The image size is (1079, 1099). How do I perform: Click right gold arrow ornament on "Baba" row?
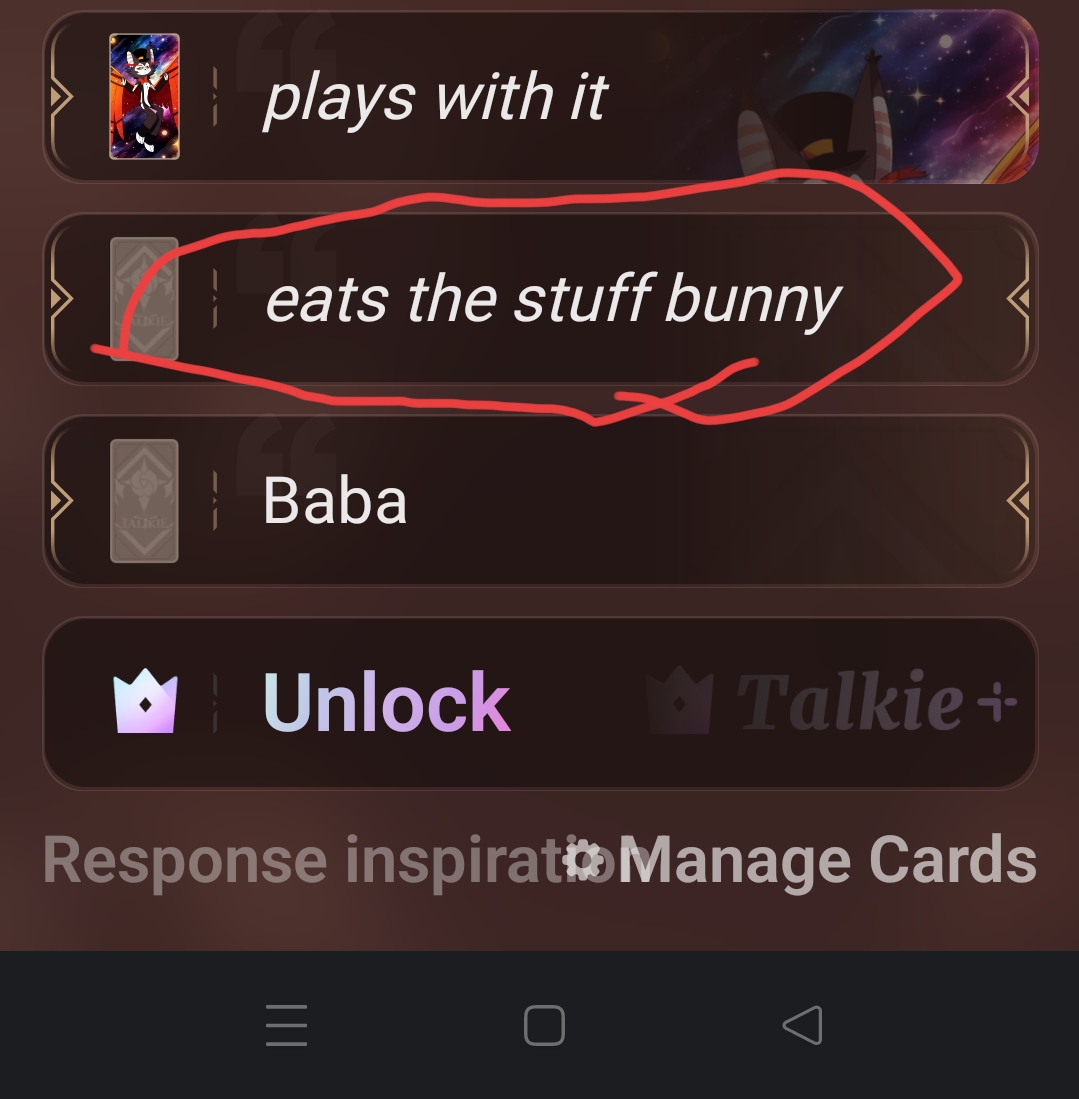pyautogui.click(x=1019, y=500)
